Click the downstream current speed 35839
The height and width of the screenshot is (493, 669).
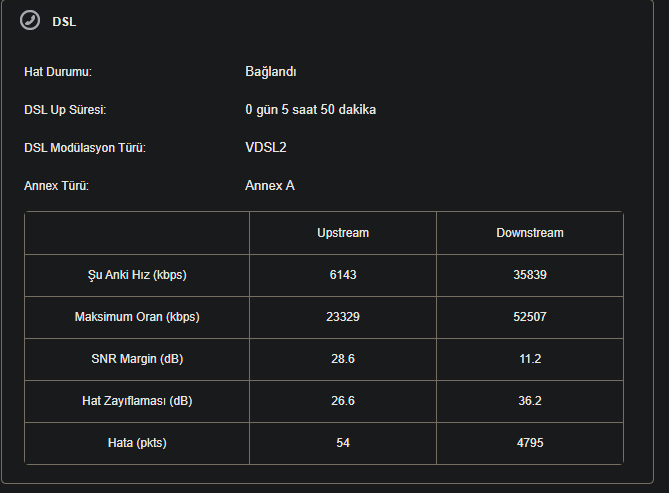point(530,275)
